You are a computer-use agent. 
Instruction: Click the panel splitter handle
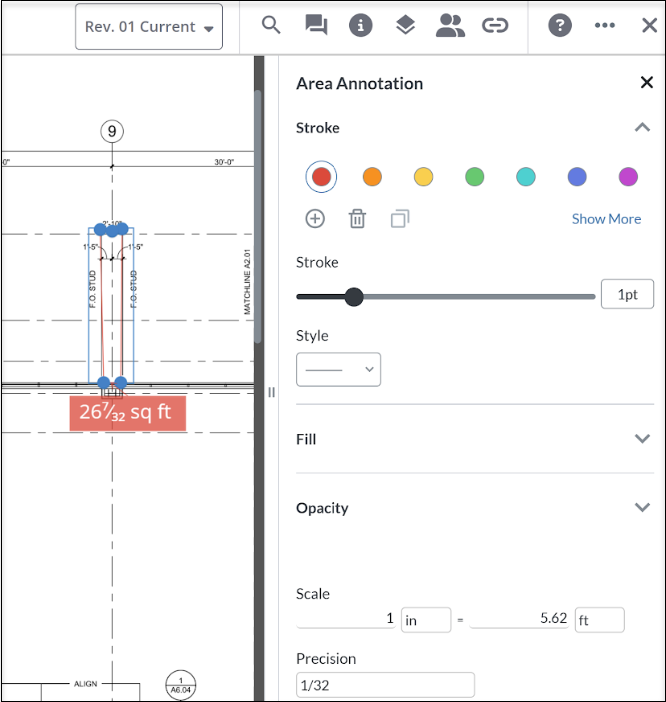pos(271,393)
